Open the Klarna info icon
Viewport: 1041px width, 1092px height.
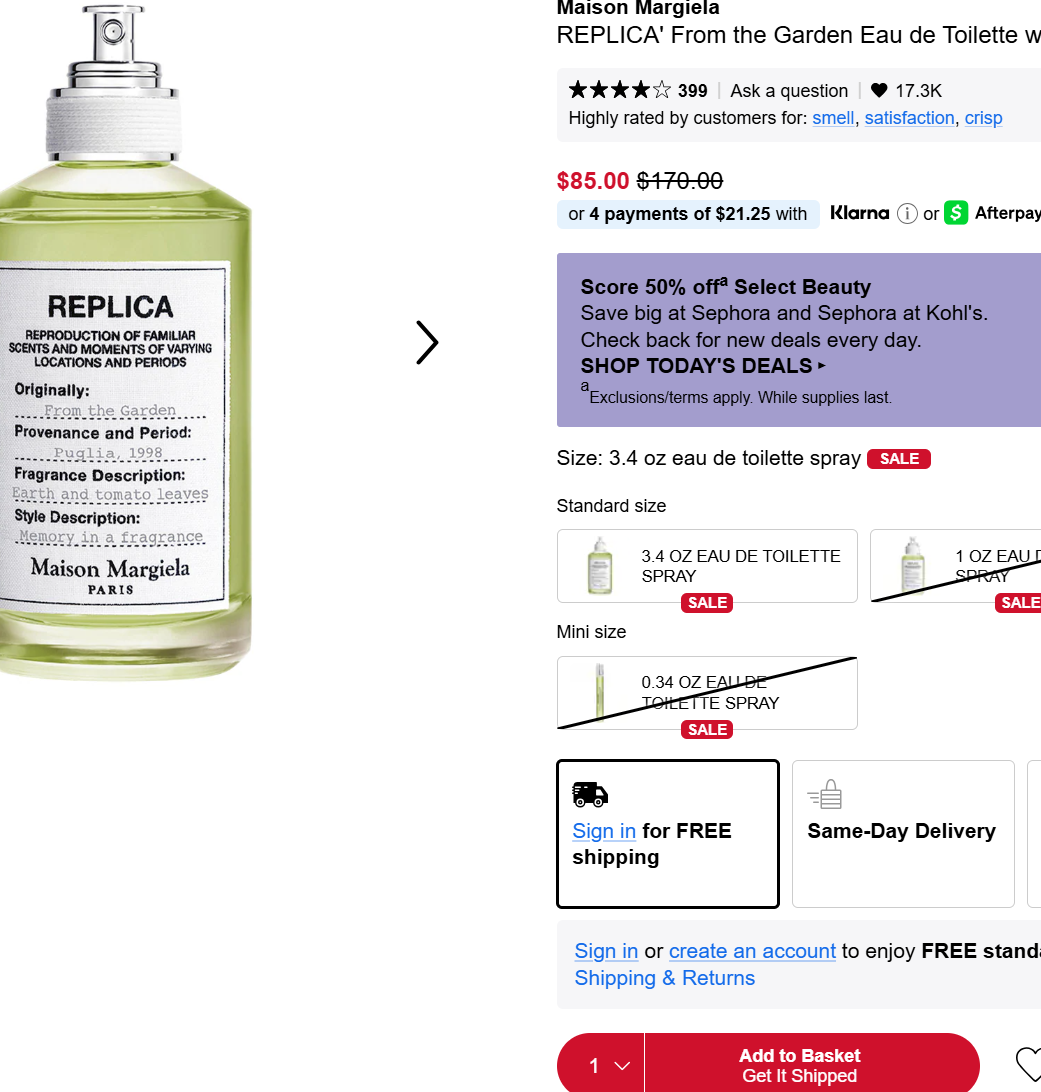pyautogui.click(x=908, y=213)
